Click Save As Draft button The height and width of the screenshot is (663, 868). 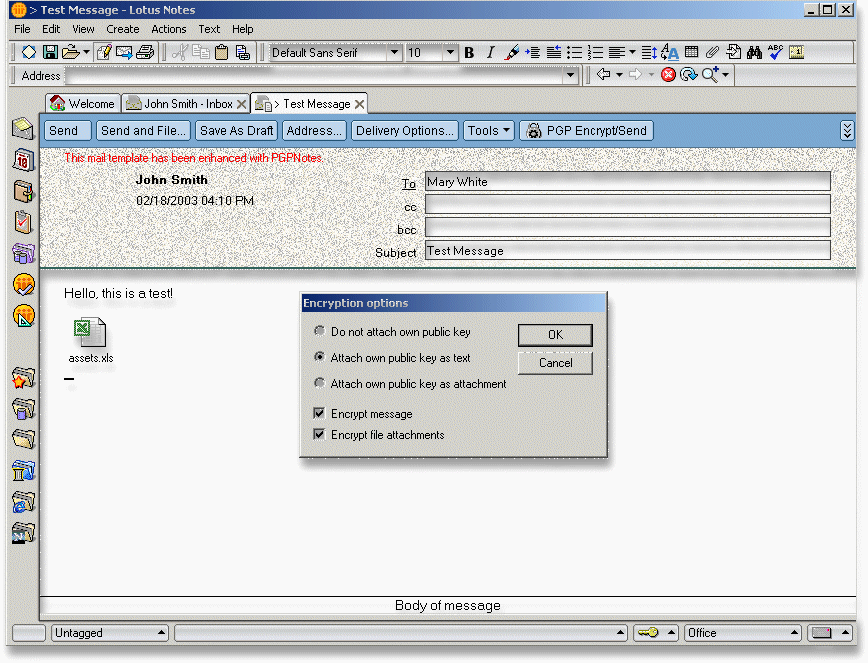pyautogui.click(x=236, y=131)
